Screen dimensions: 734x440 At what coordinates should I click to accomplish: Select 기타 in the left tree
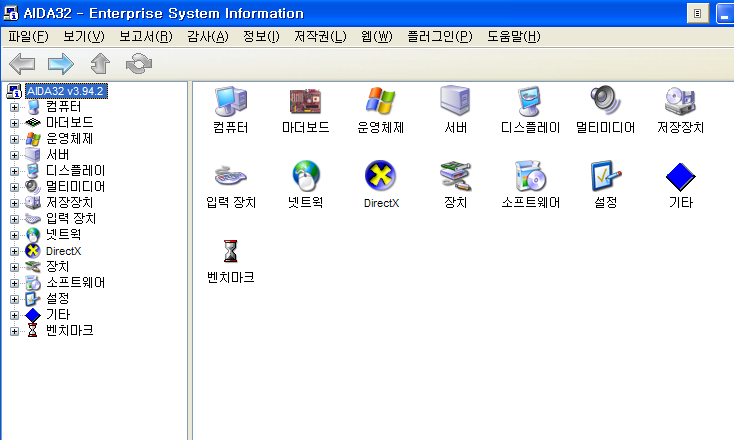tap(58, 315)
